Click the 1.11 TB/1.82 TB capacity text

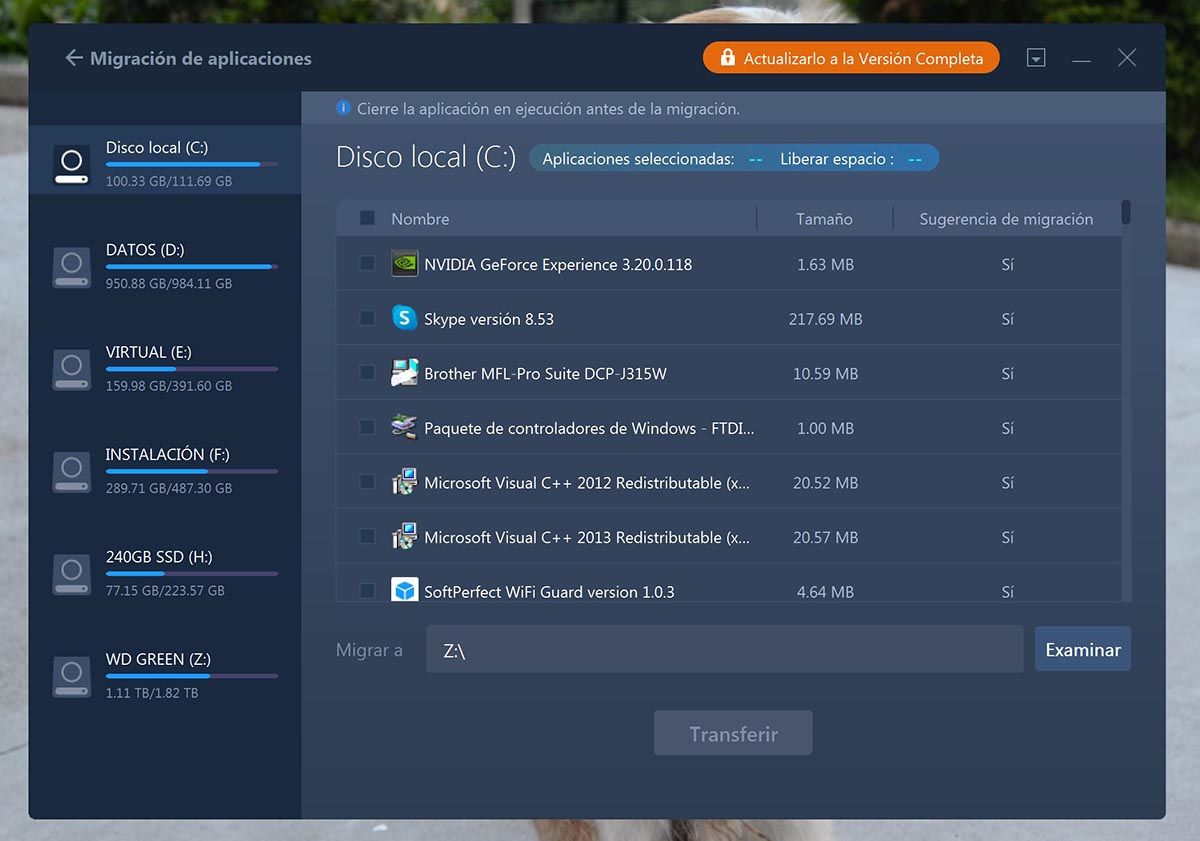(152, 692)
